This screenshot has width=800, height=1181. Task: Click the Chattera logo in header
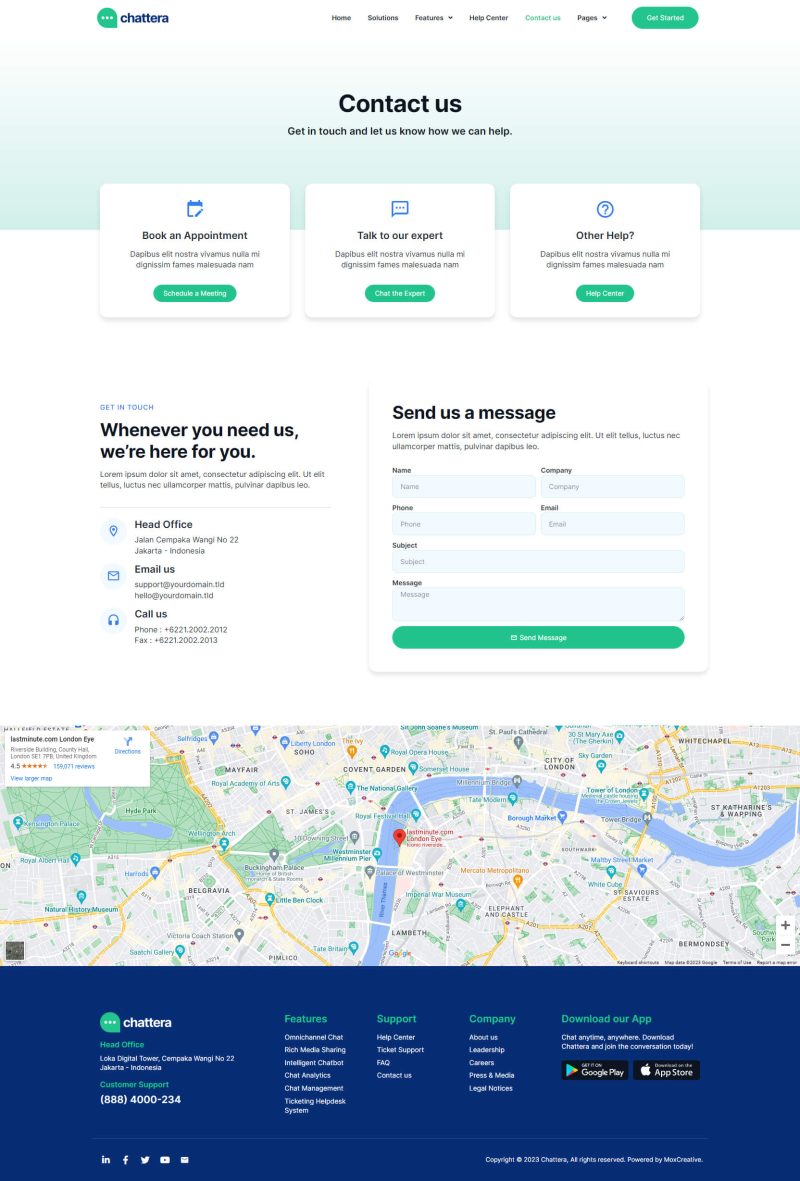133,18
